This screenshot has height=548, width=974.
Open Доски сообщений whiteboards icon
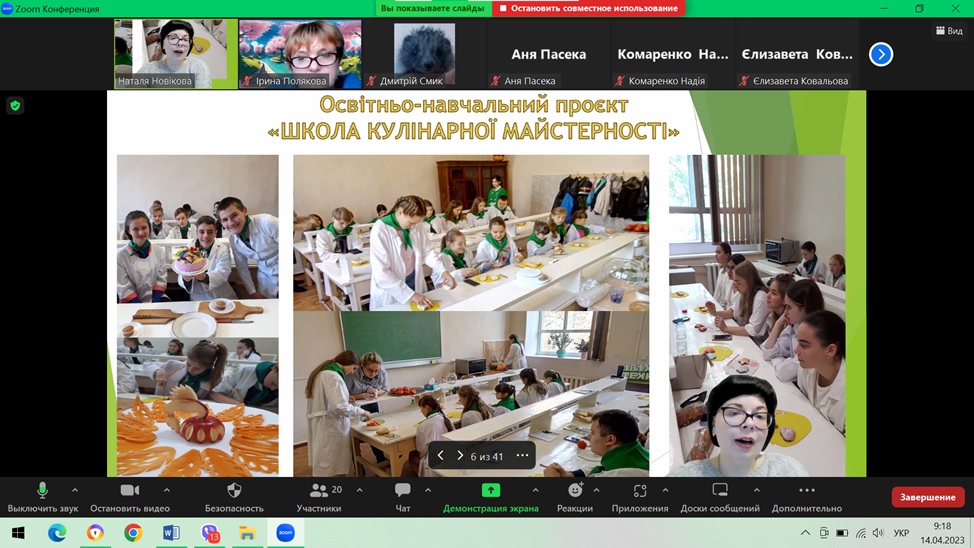coord(720,491)
